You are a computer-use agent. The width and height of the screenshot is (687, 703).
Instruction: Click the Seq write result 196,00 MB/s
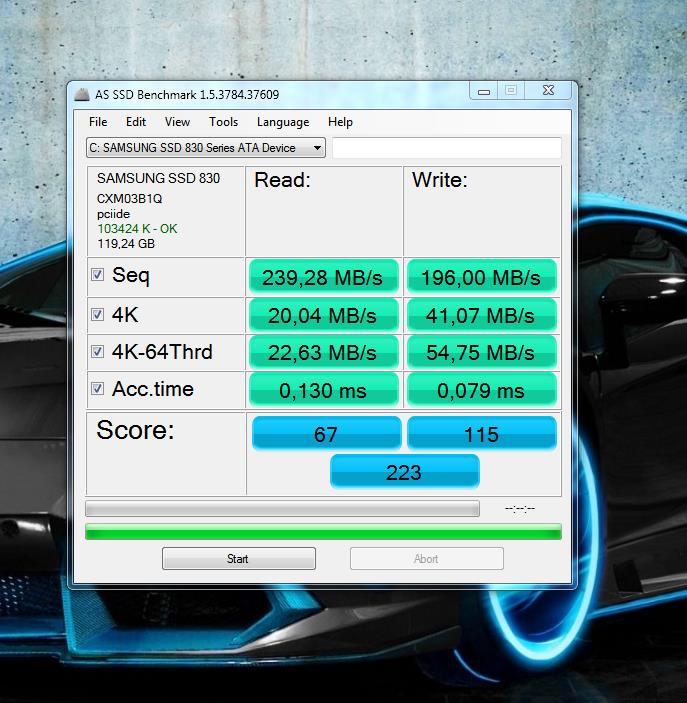481,278
